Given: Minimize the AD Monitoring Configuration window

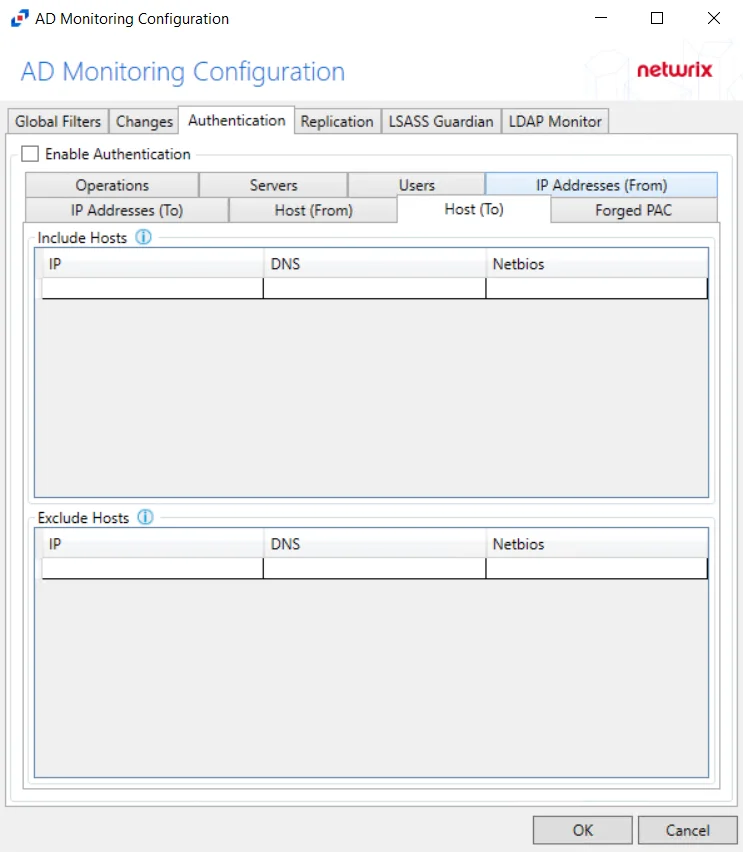Looking at the screenshot, I should pos(601,18).
